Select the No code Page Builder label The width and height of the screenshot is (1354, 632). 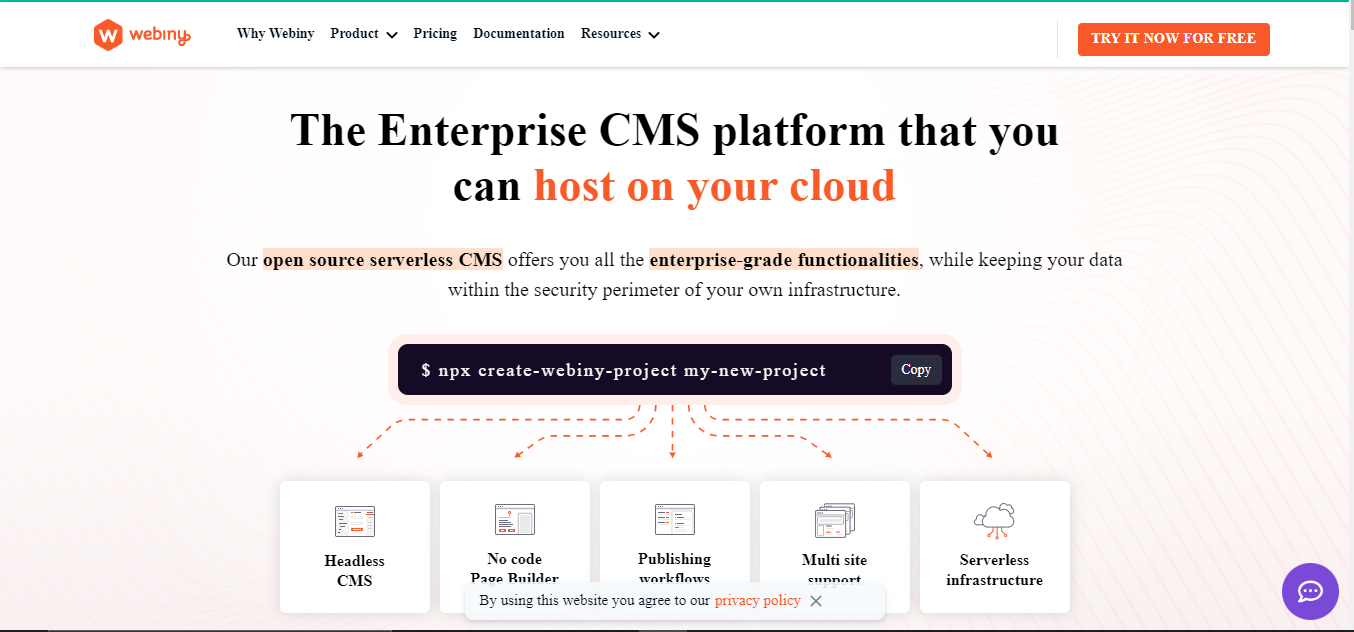(515, 569)
